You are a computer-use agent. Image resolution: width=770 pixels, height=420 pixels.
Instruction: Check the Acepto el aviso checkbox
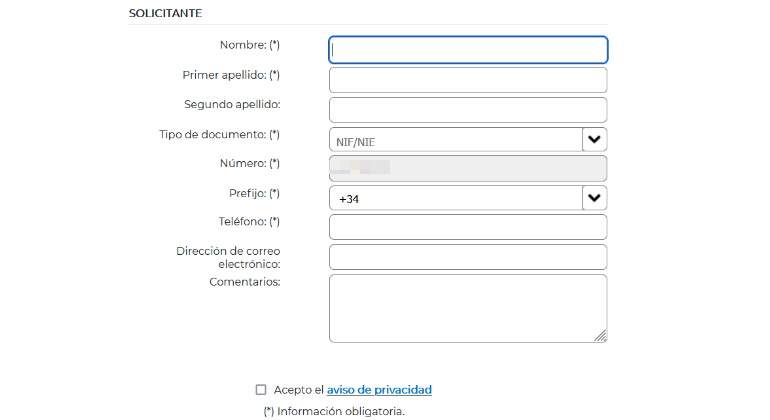[x=261, y=390]
